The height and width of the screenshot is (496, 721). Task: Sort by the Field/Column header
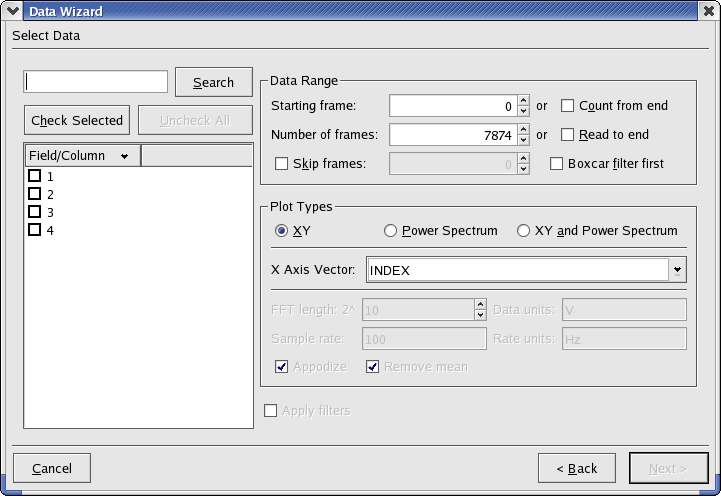tap(83, 155)
